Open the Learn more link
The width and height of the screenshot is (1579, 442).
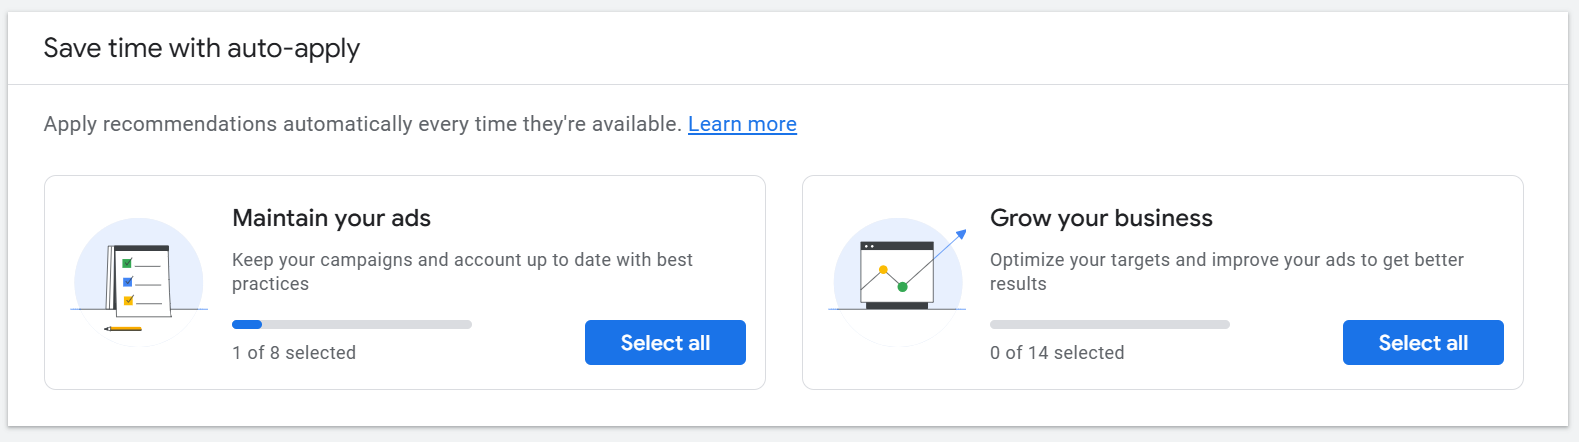(x=742, y=124)
